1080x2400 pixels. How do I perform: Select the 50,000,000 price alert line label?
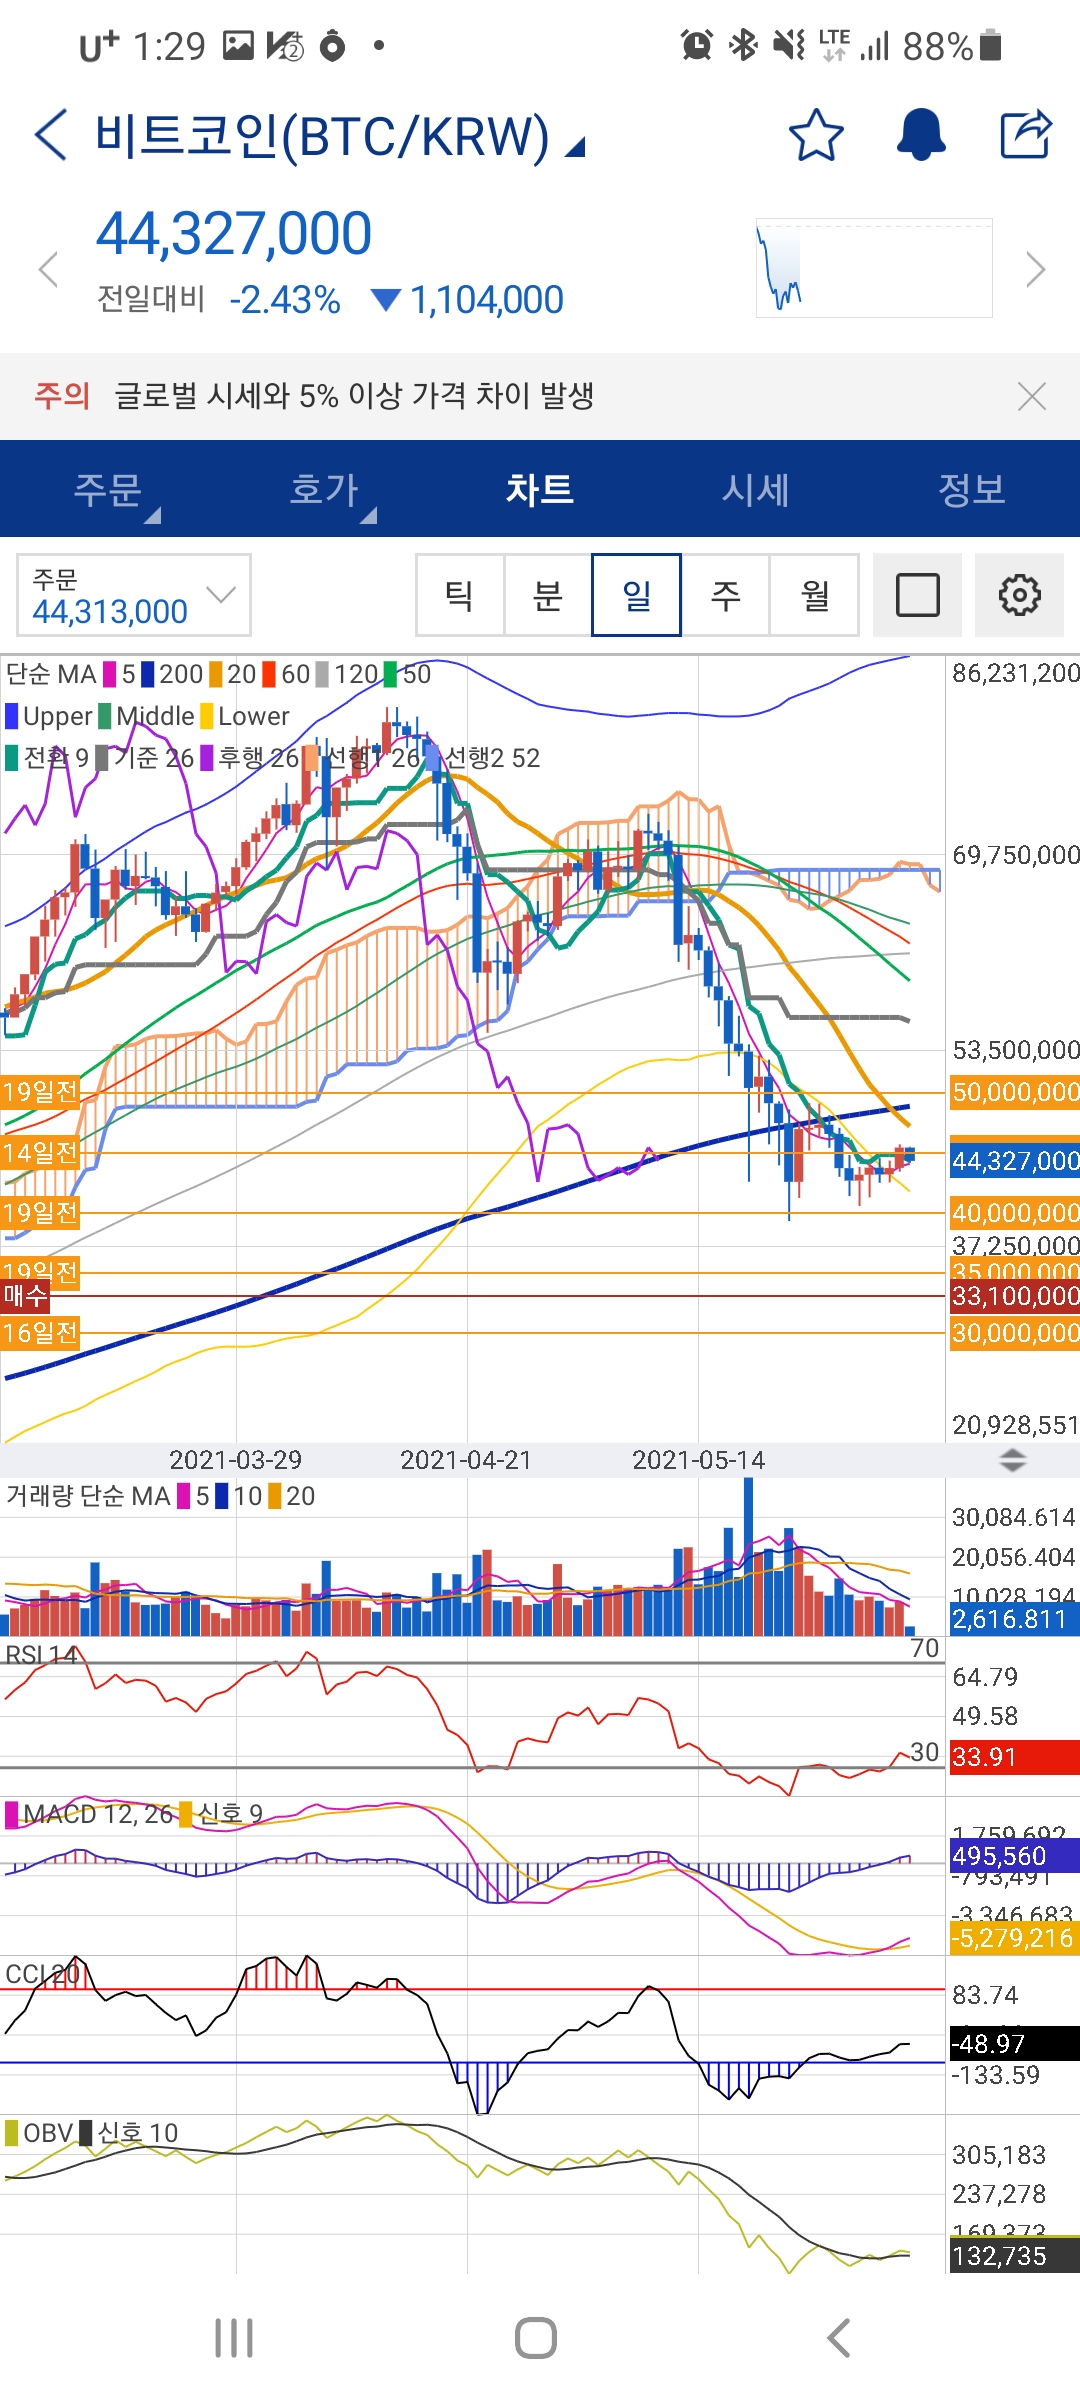(1015, 1092)
